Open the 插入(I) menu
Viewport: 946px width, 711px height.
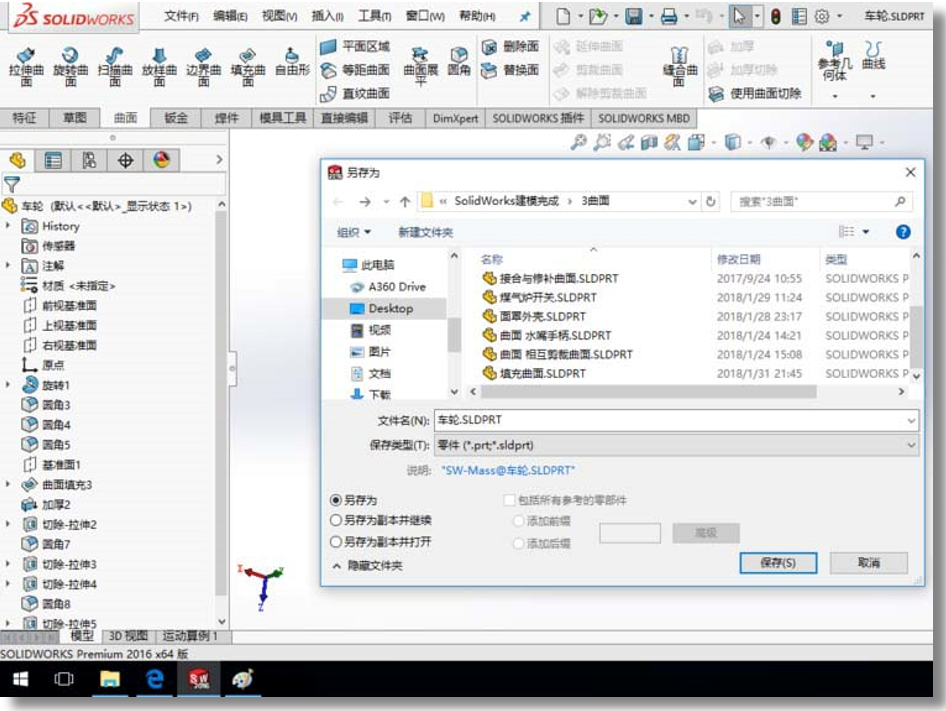(x=327, y=16)
